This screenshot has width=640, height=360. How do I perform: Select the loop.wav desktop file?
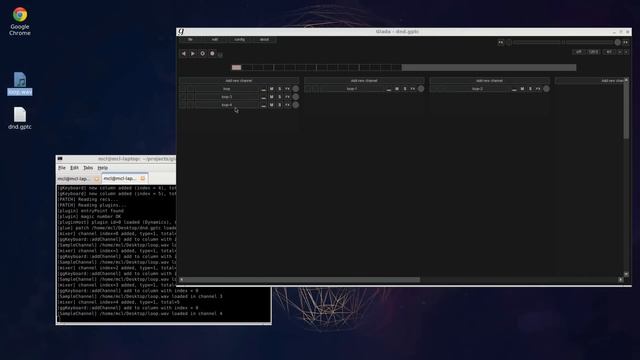(x=20, y=84)
